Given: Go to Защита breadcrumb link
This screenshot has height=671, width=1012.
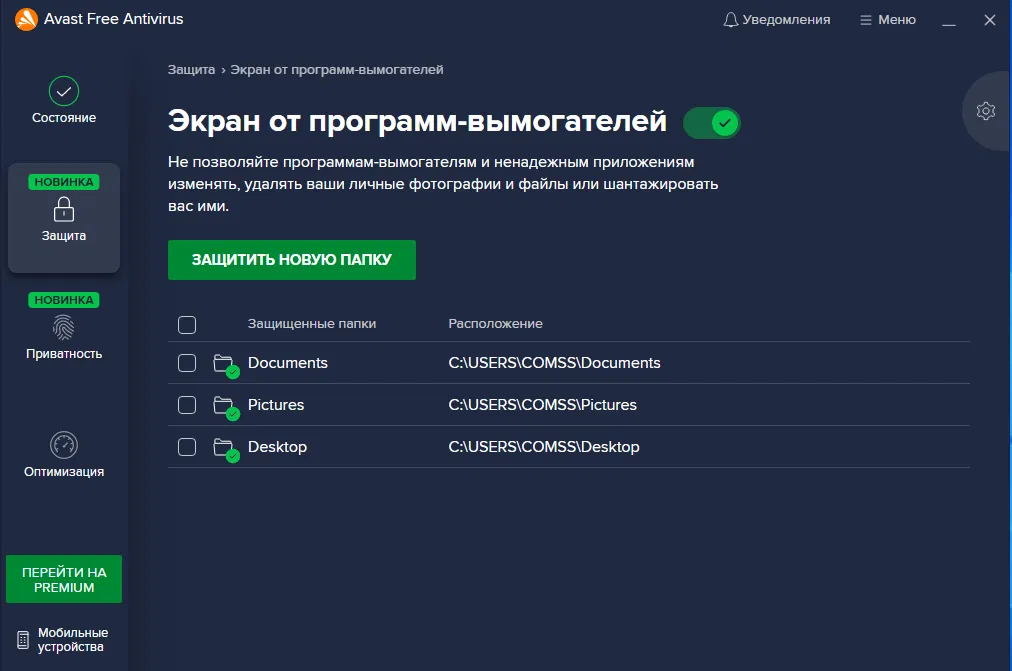Looking at the screenshot, I should [191, 70].
